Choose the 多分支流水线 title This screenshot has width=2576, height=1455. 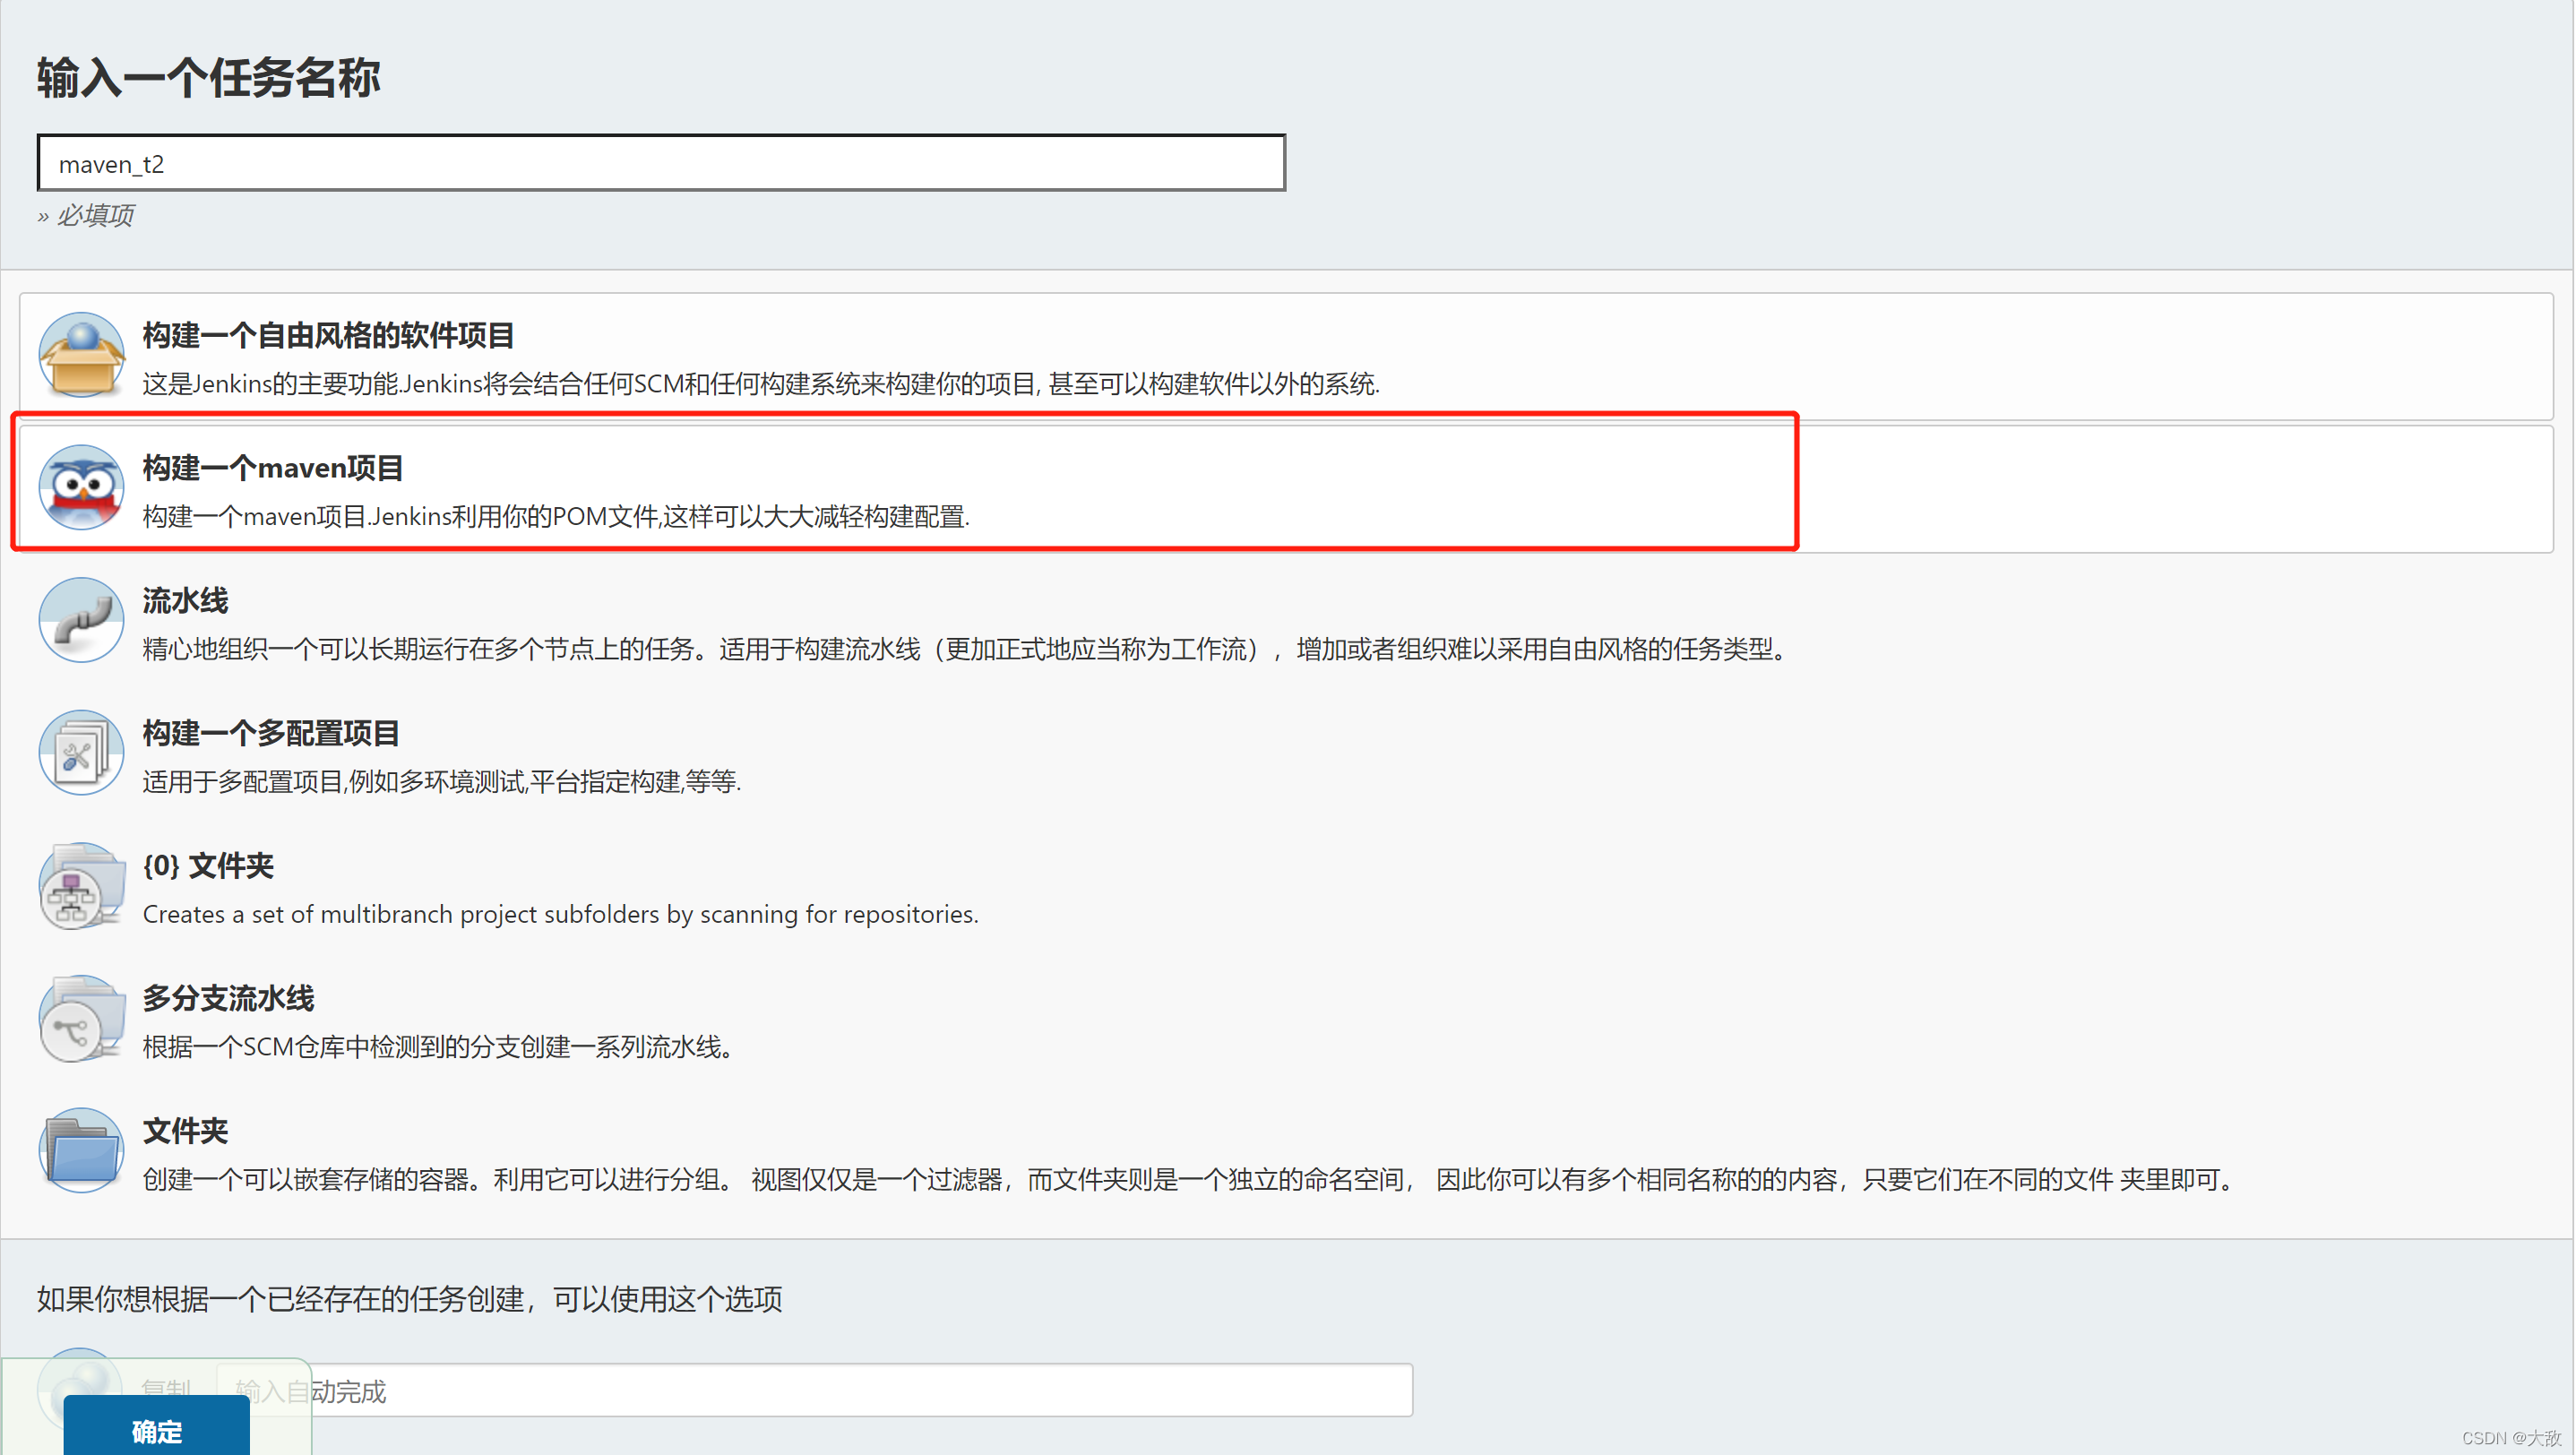228,998
